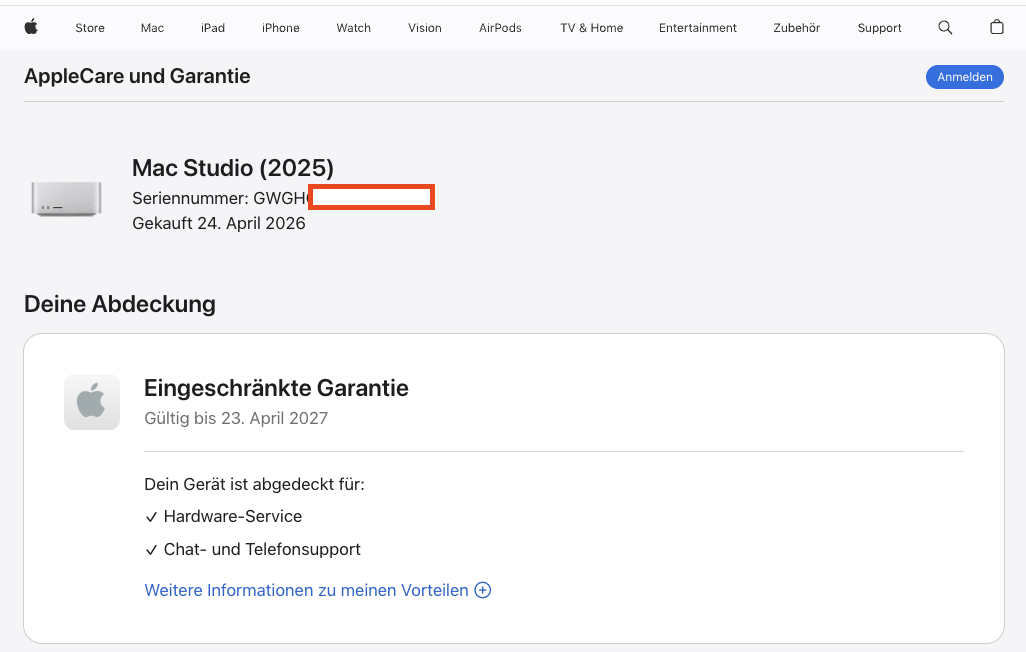Image resolution: width=1026 pixels, height=652 pixels.
Task: Open the Zubehör menu item
Action: 796,28
